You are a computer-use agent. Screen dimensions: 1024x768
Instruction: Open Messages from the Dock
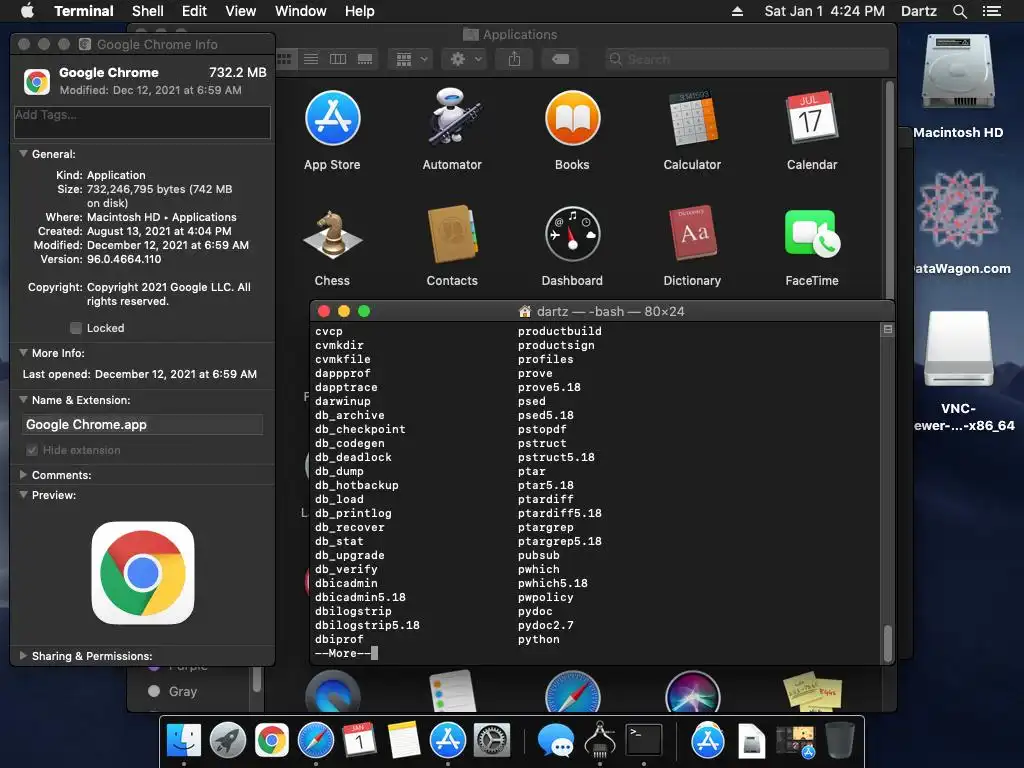[556, 741]
